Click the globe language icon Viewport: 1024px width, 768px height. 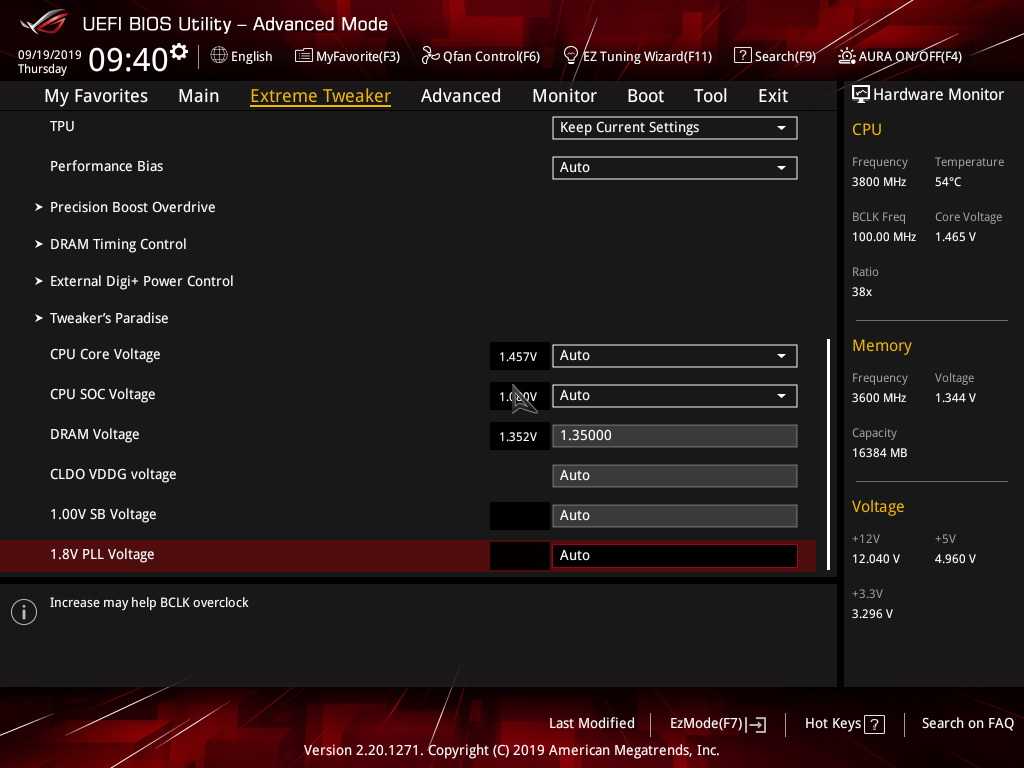tap(219, 56)
